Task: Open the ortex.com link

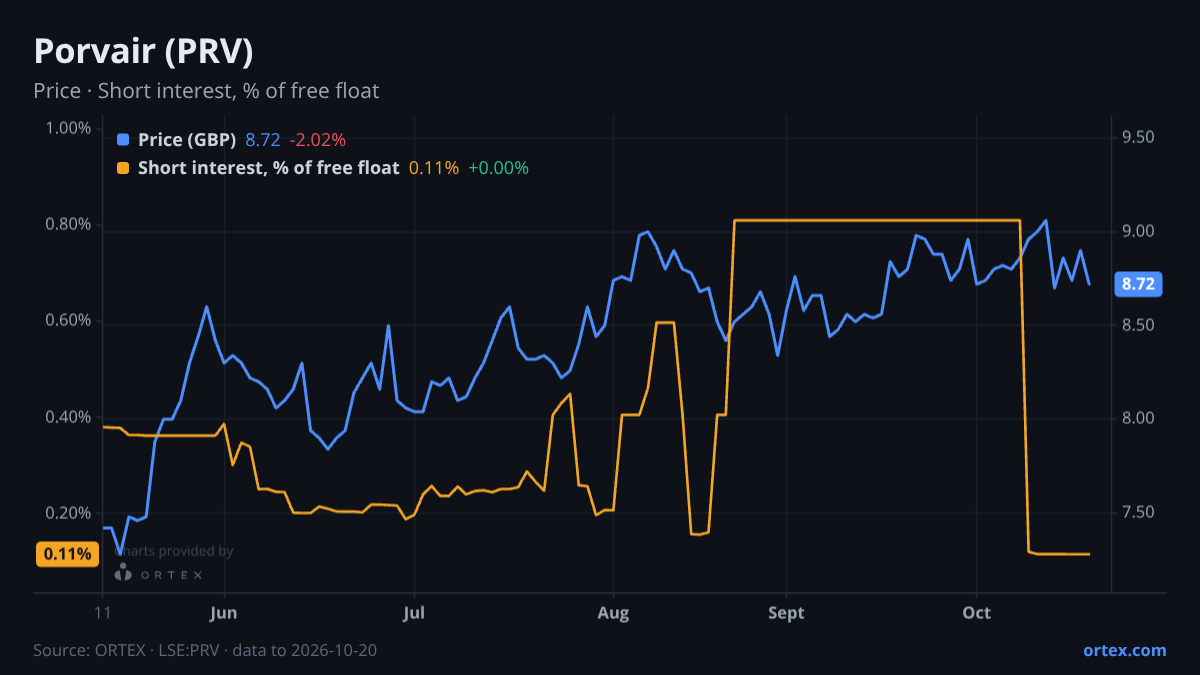Action: point(1125,651)
